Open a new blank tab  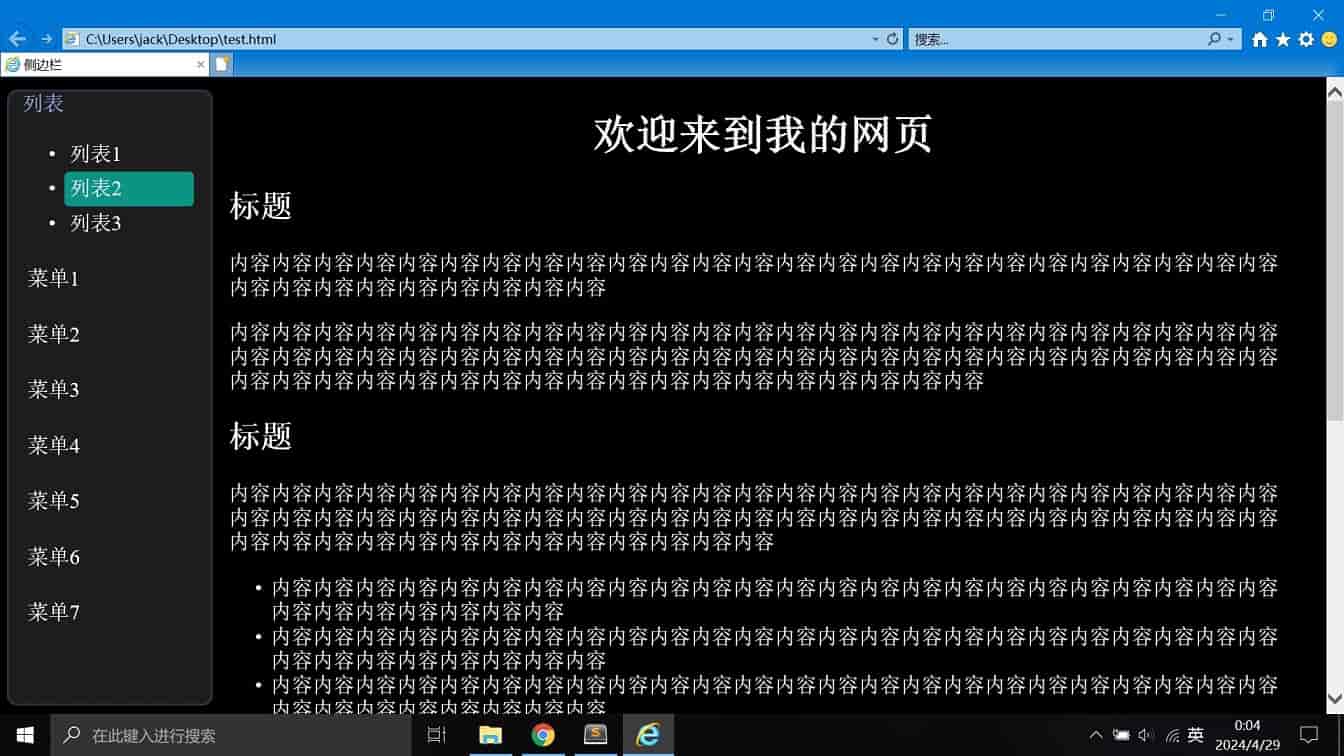tap(222, 64)
